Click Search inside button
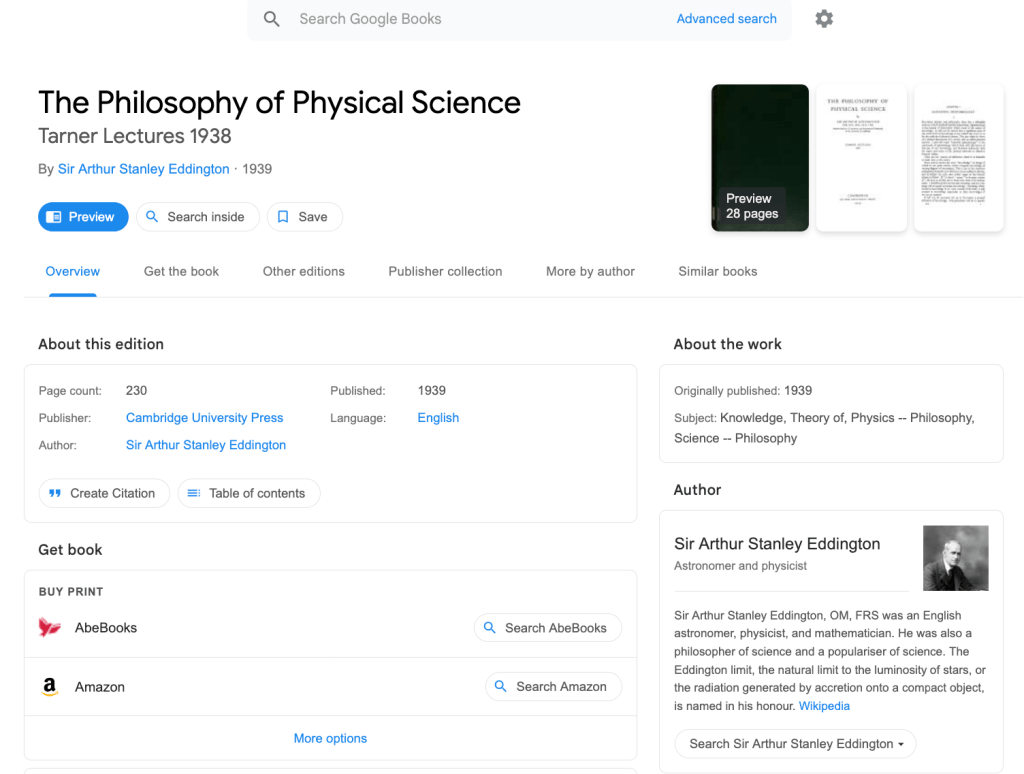Screen dimensions: 1024x774 [197, 217]
